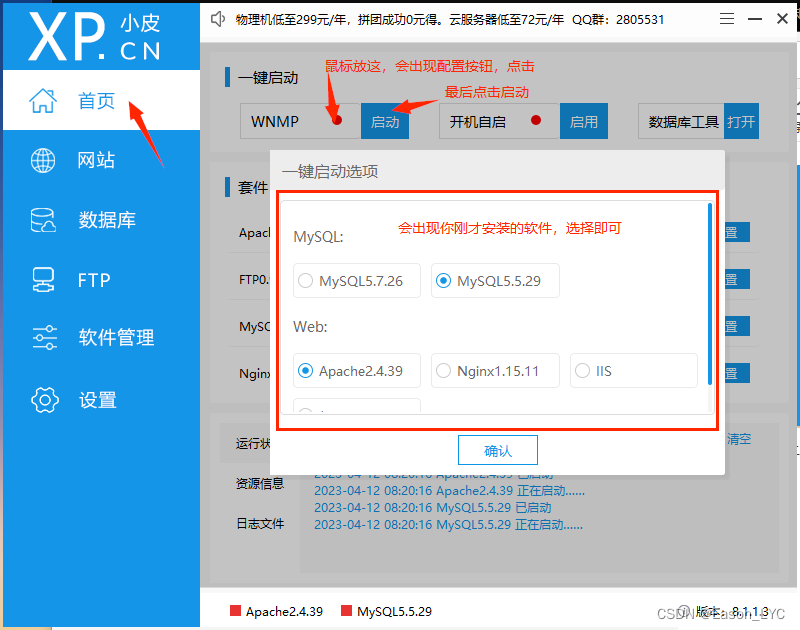Switch to the FTP section
800x630 pixels.
coord(101,280)
